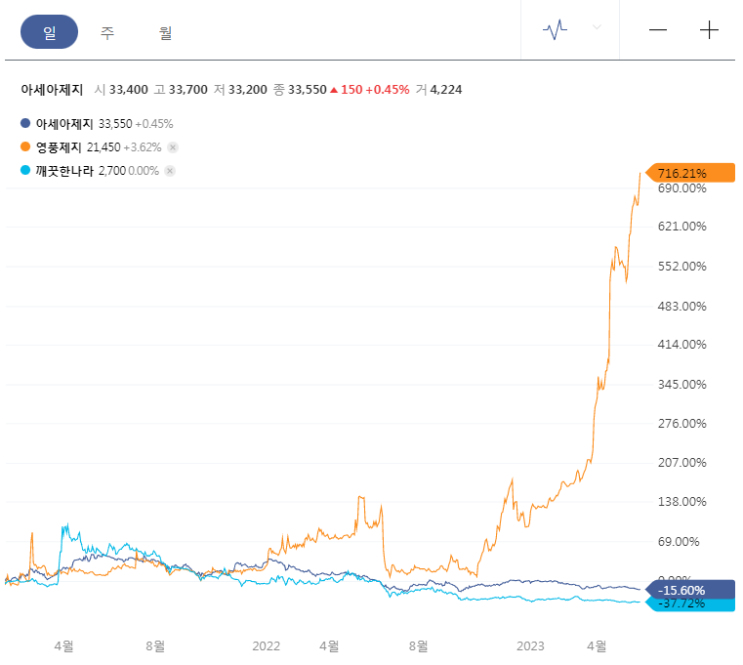This screenshot has width=743, height=665.
Task: Click the 아세아제지 stock title in header
Action: click(52, 90)
